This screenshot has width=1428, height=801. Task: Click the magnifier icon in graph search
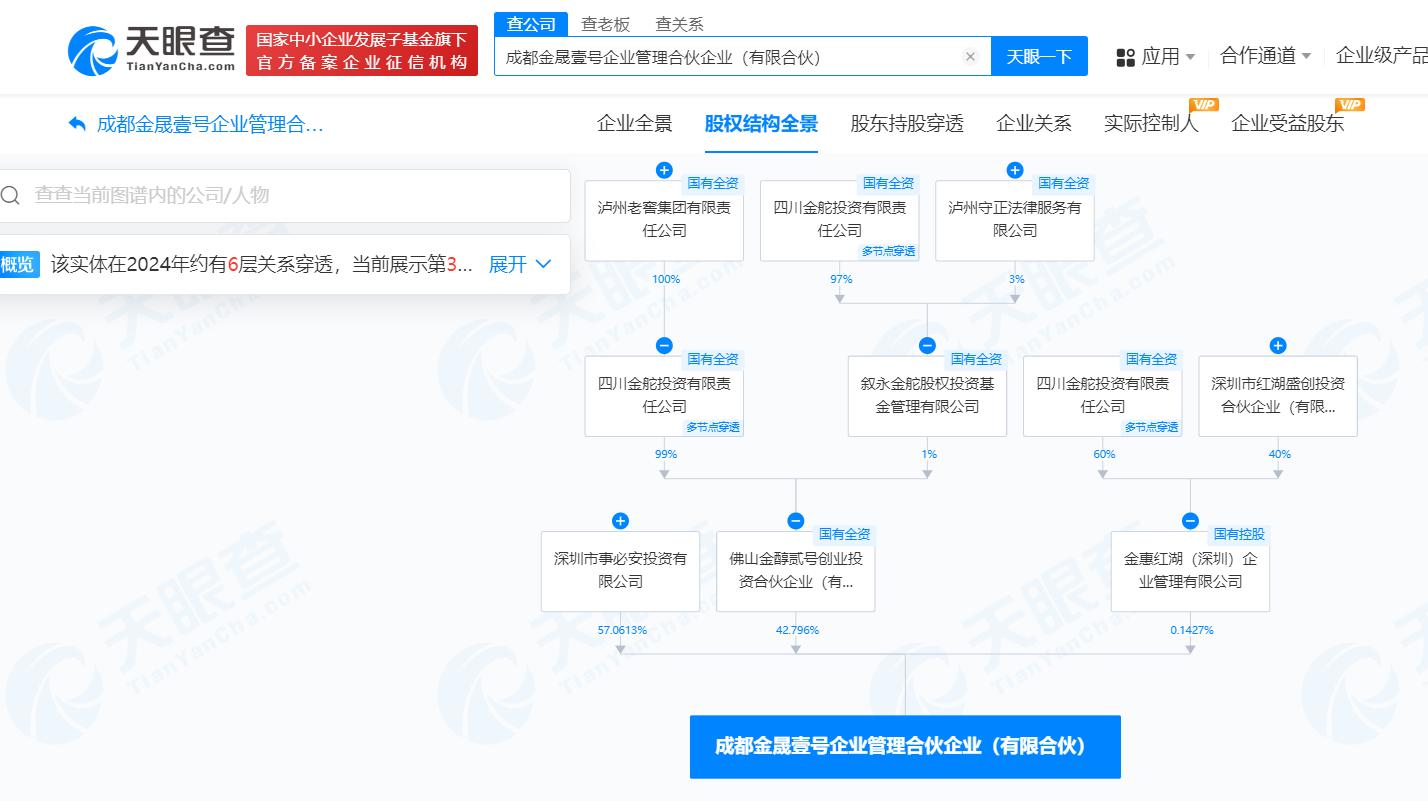tap(11, 195)
